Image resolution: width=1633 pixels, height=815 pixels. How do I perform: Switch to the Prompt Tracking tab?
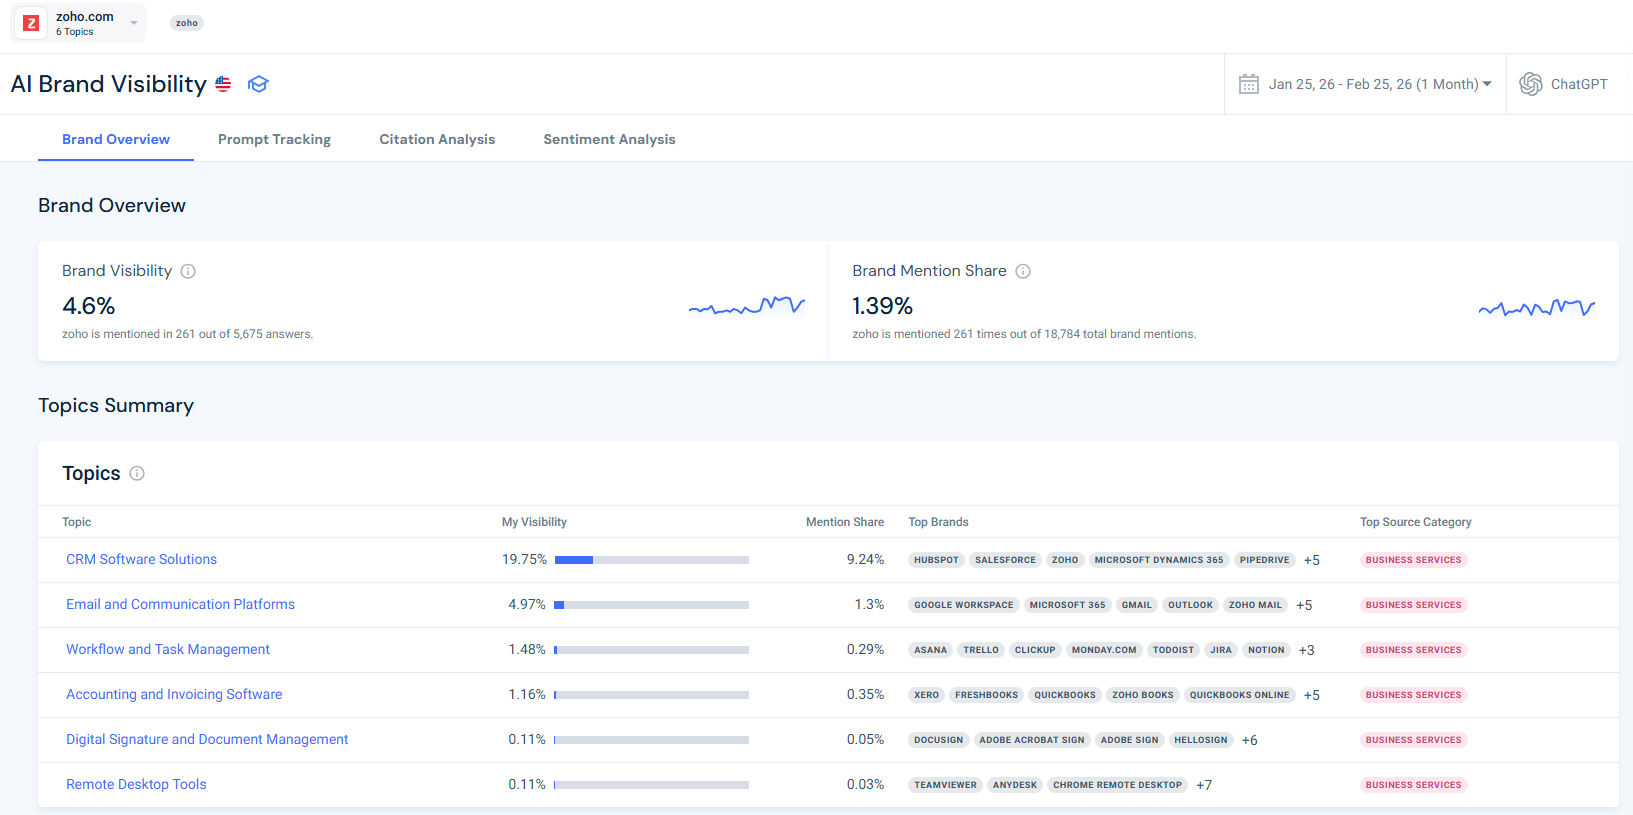274,139
